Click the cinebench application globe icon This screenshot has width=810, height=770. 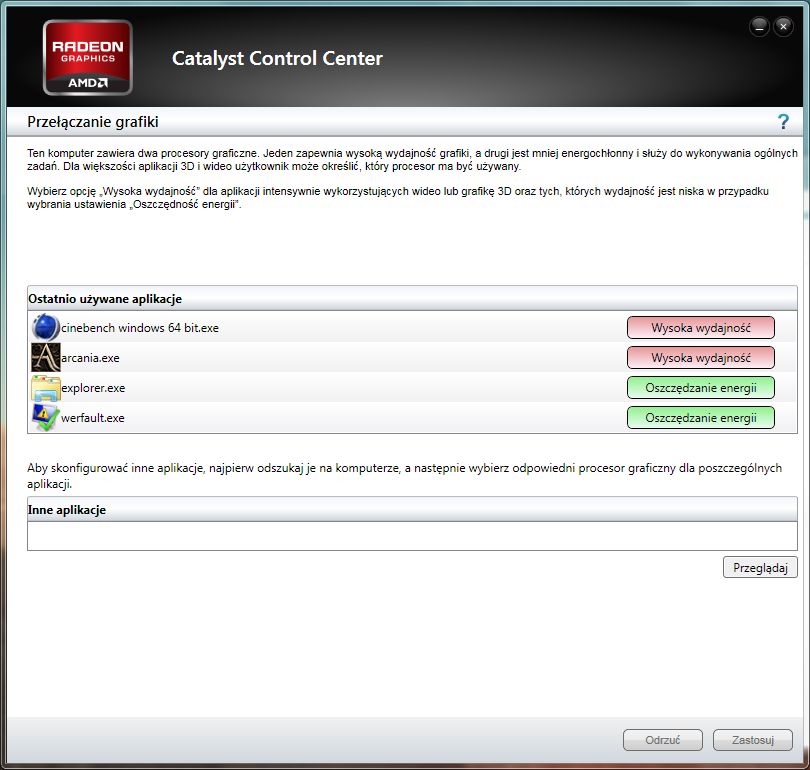pos(45,327)
